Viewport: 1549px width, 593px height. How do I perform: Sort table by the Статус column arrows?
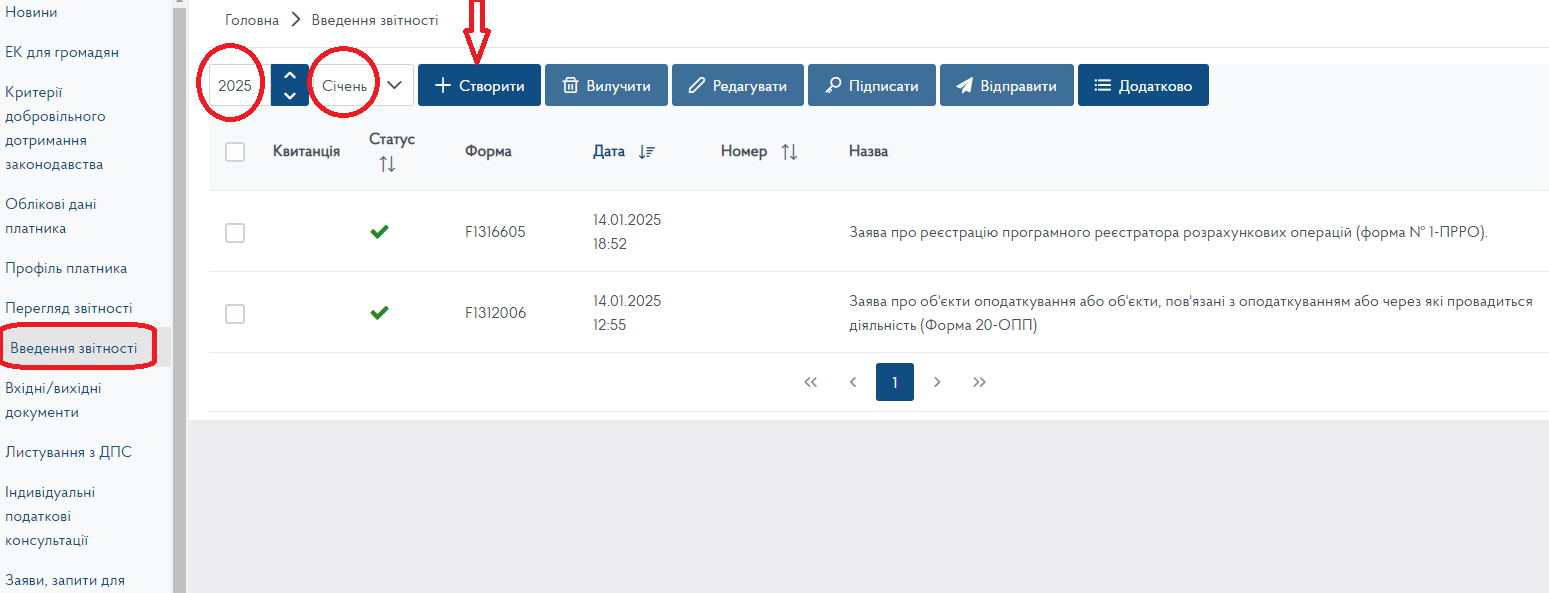388,164
